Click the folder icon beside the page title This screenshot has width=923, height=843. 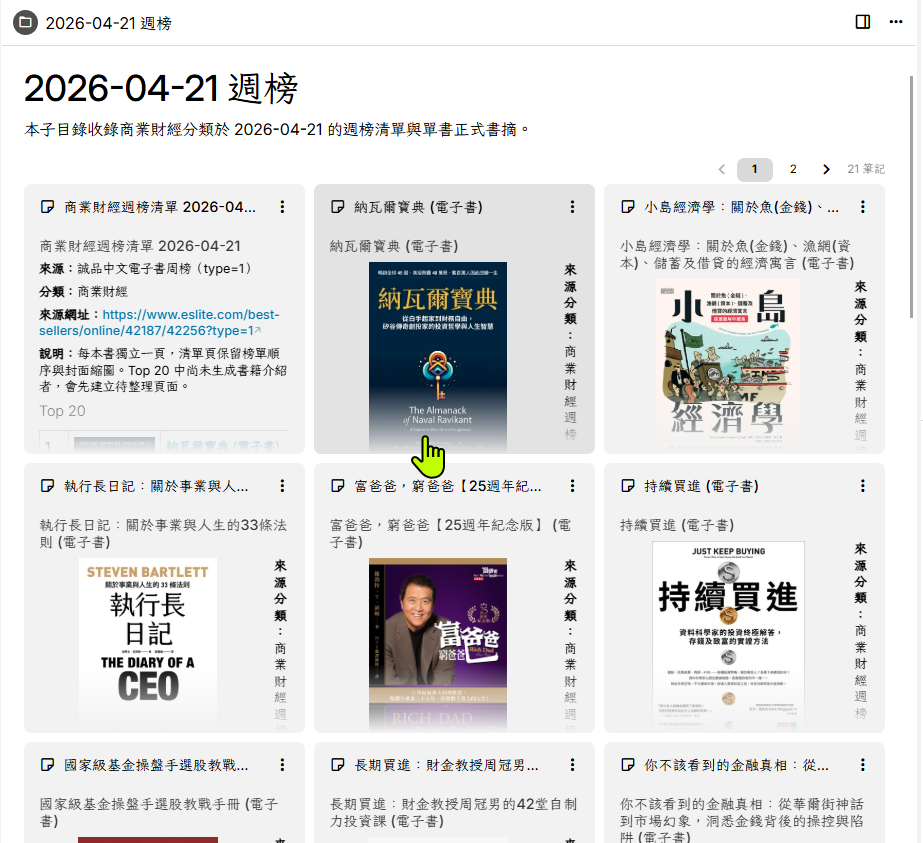26,22
